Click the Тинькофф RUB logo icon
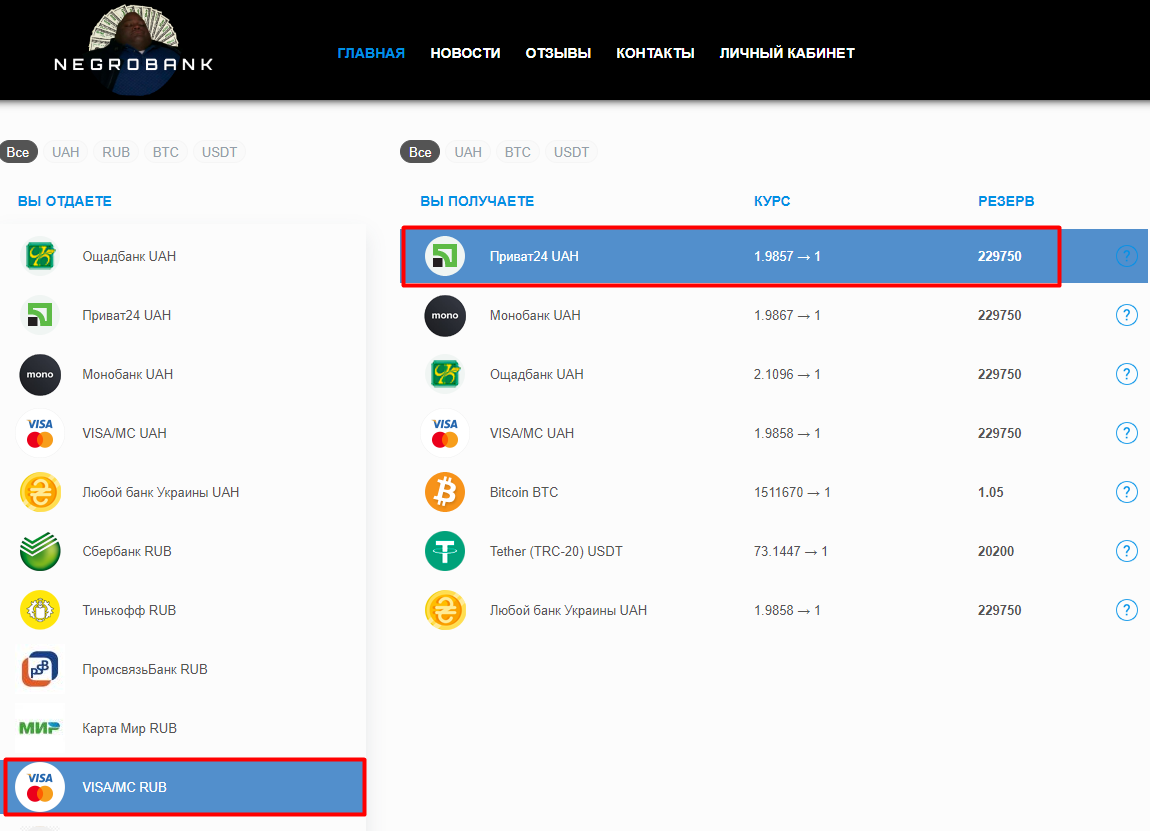This screenshot has height=831, width=1150. [x=40, y=610]
